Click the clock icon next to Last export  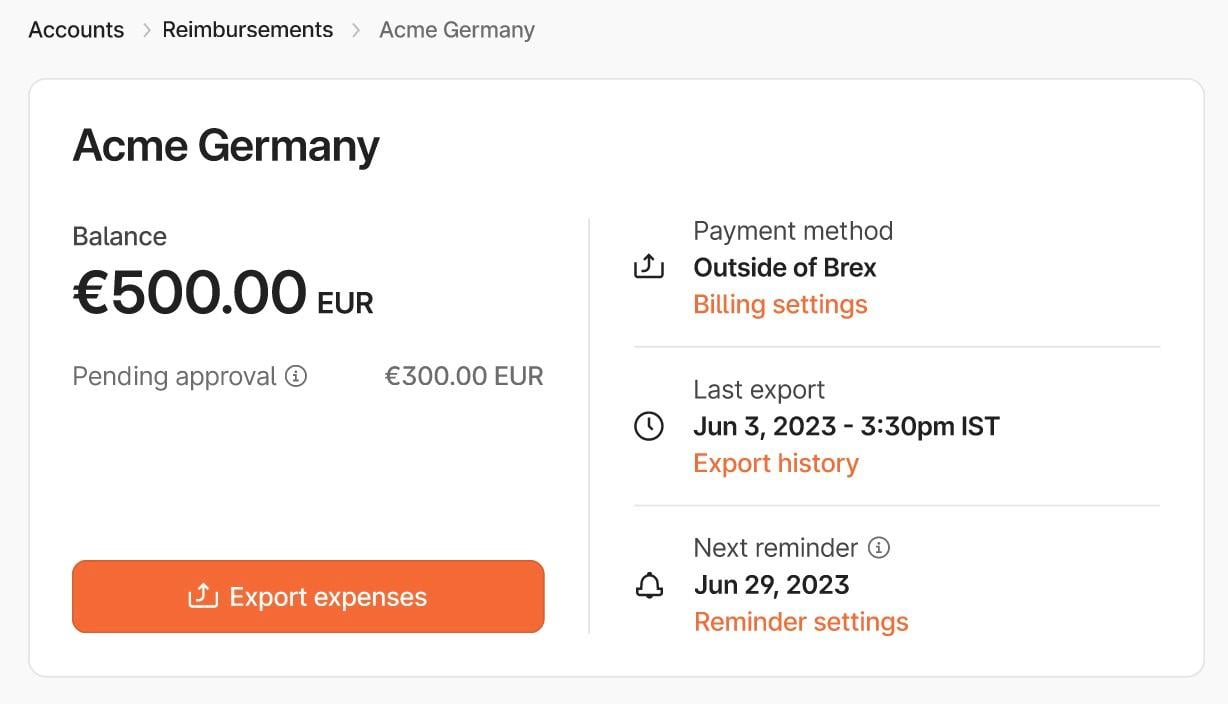point(648,425)
